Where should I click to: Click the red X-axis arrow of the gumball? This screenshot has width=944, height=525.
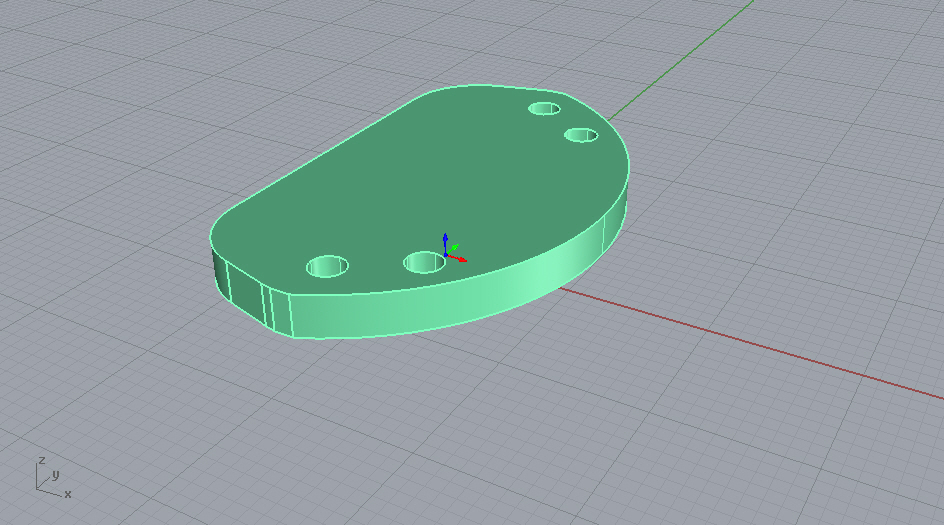462,259
